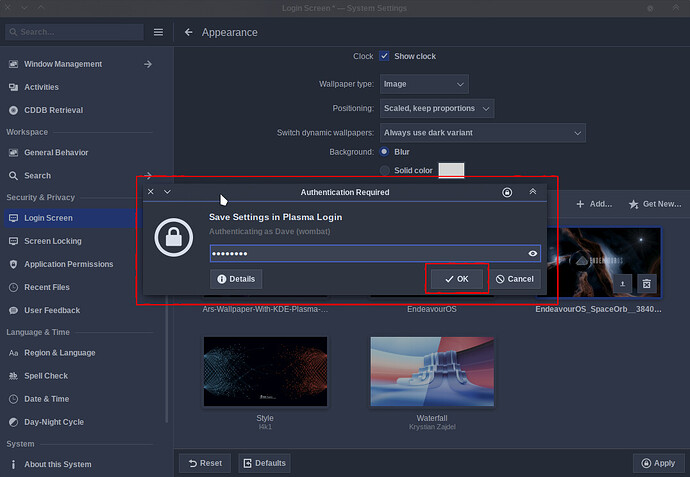Select Application Permissions sidebar item
690x477 pixels.
(70, 264)
